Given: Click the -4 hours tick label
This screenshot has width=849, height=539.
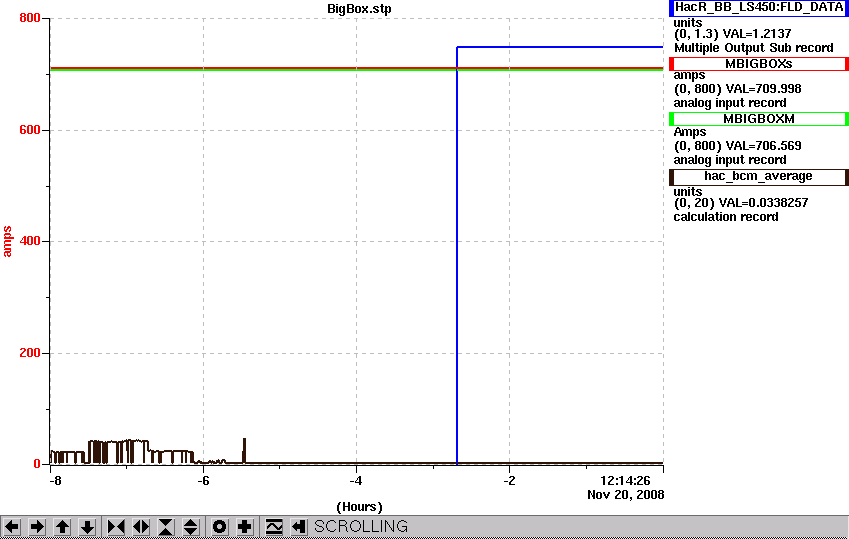Looking at the screenshot, I should click(x=356, y=481).
